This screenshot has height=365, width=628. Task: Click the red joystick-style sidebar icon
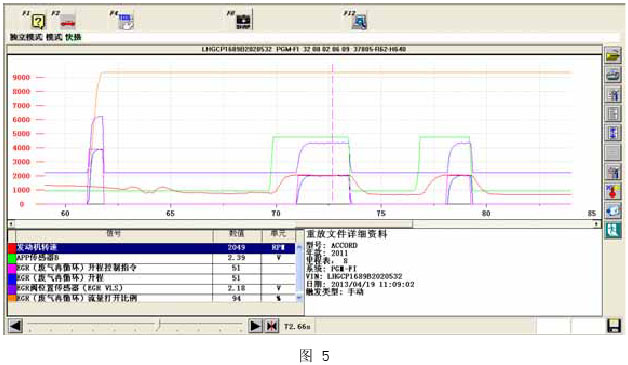pyautogui.click(x=613, y=191)
